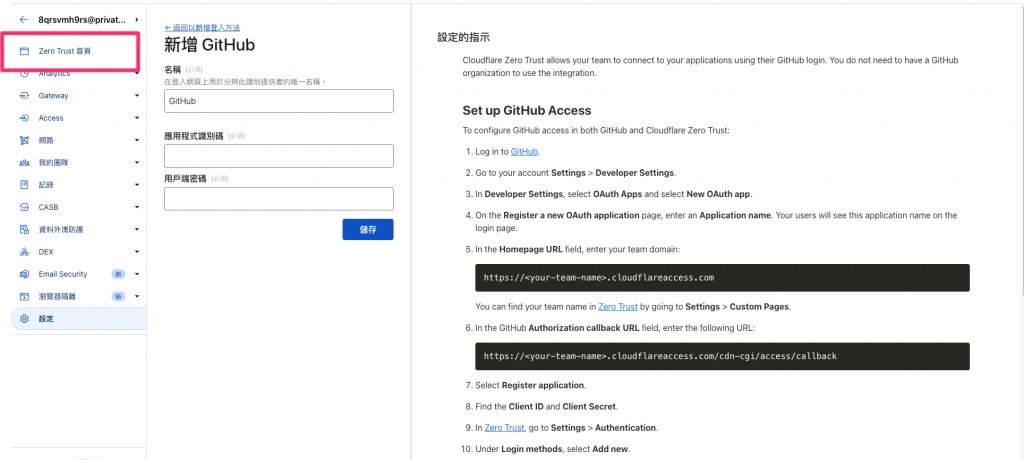
Task: Click the CASB sidebar icon
Action: point(24,207)
